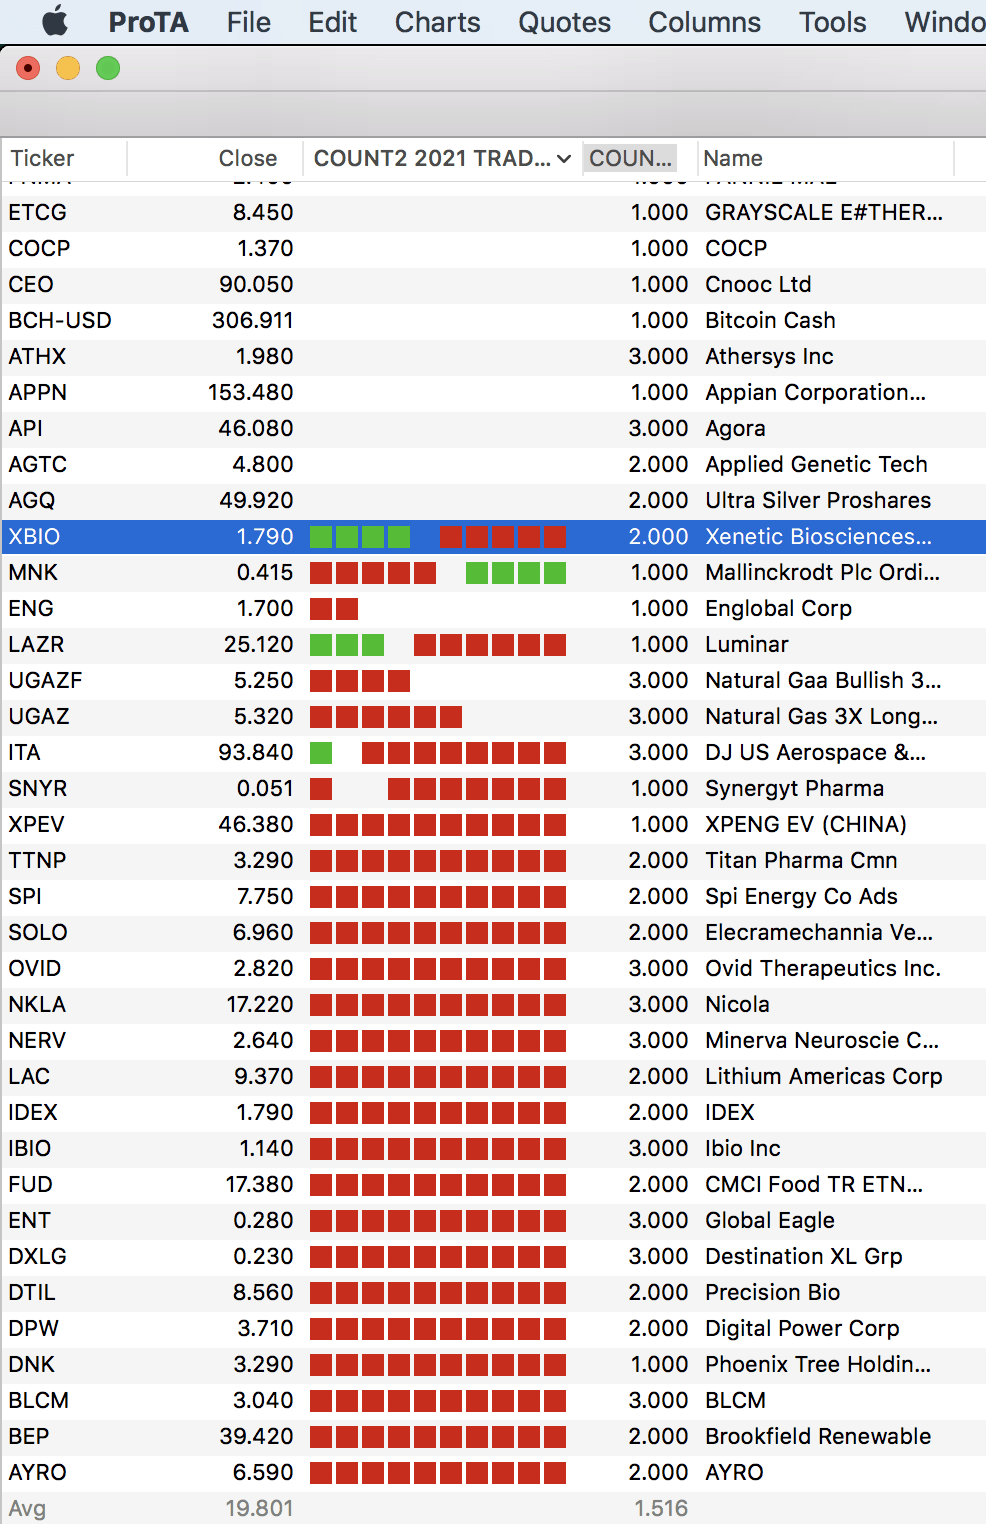This screenshot has height=1524, width=986.
Task: Select the LAC ticker cell
Action: pos(29,1076)
